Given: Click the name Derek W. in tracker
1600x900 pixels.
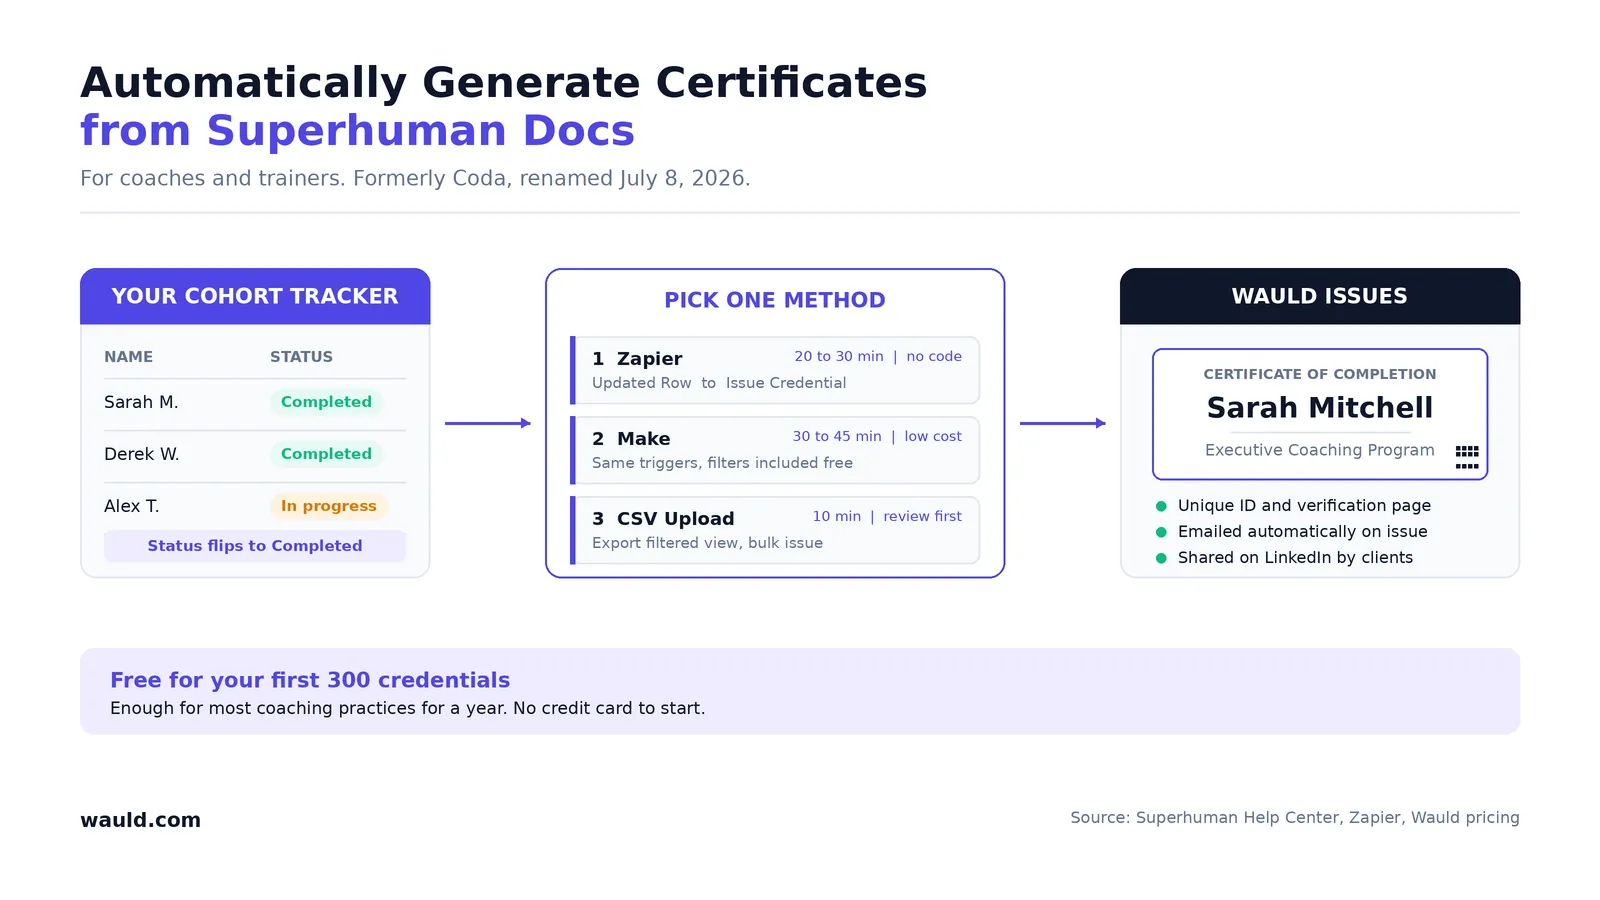Looking at the screenshot, I should 142,454.
